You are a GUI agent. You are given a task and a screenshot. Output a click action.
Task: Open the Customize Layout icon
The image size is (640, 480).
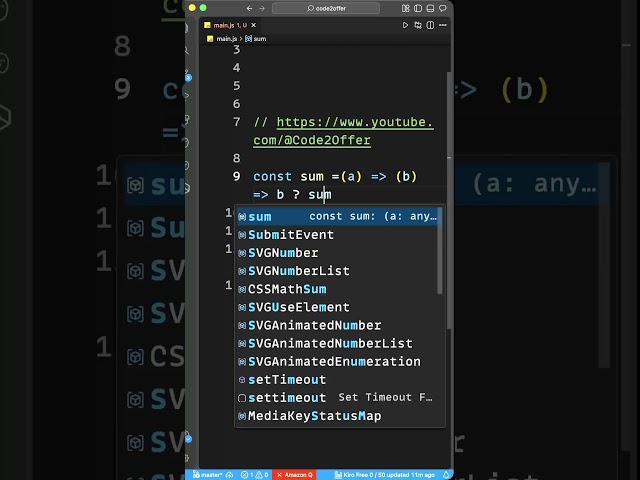pos(405,8)
